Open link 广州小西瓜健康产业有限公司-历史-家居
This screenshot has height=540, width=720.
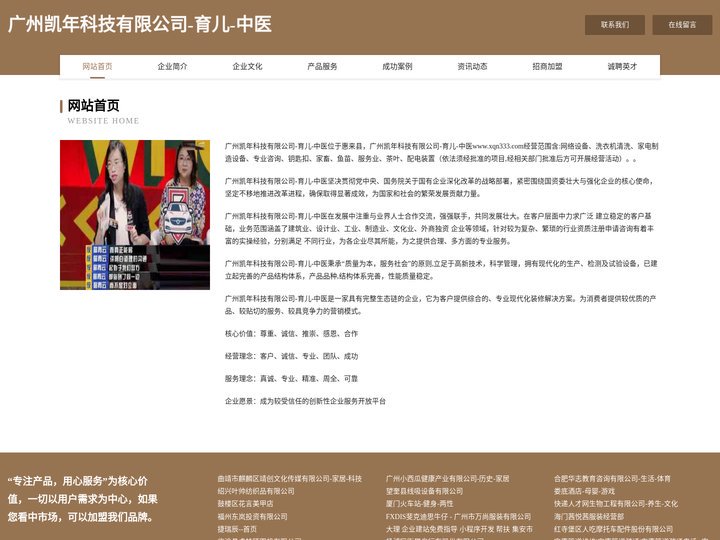pyautogui.click(x=447, y=478)
